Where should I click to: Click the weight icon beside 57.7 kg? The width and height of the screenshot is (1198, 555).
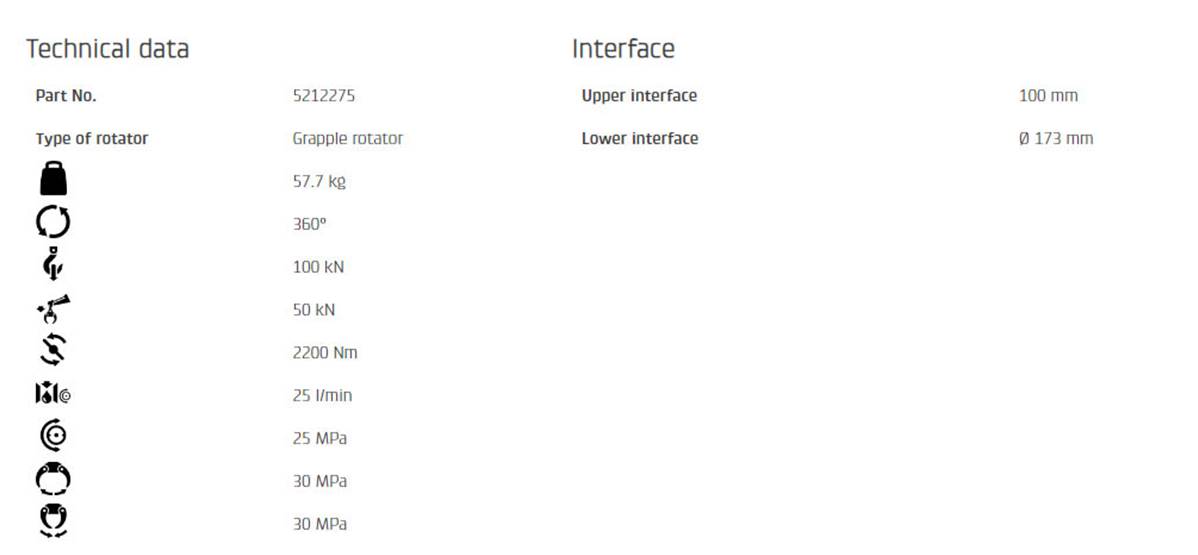point(53,180)
